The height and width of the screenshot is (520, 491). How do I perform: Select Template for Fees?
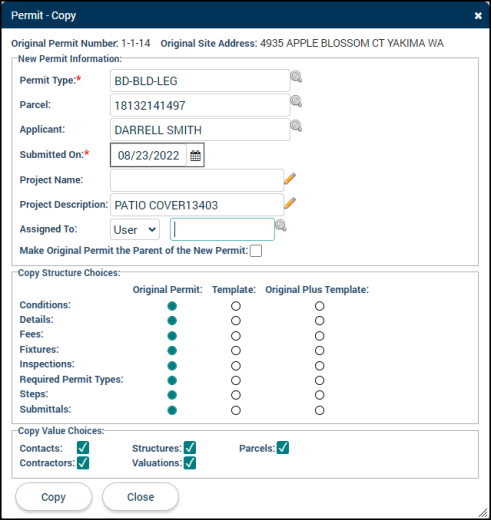coord(236,336)
